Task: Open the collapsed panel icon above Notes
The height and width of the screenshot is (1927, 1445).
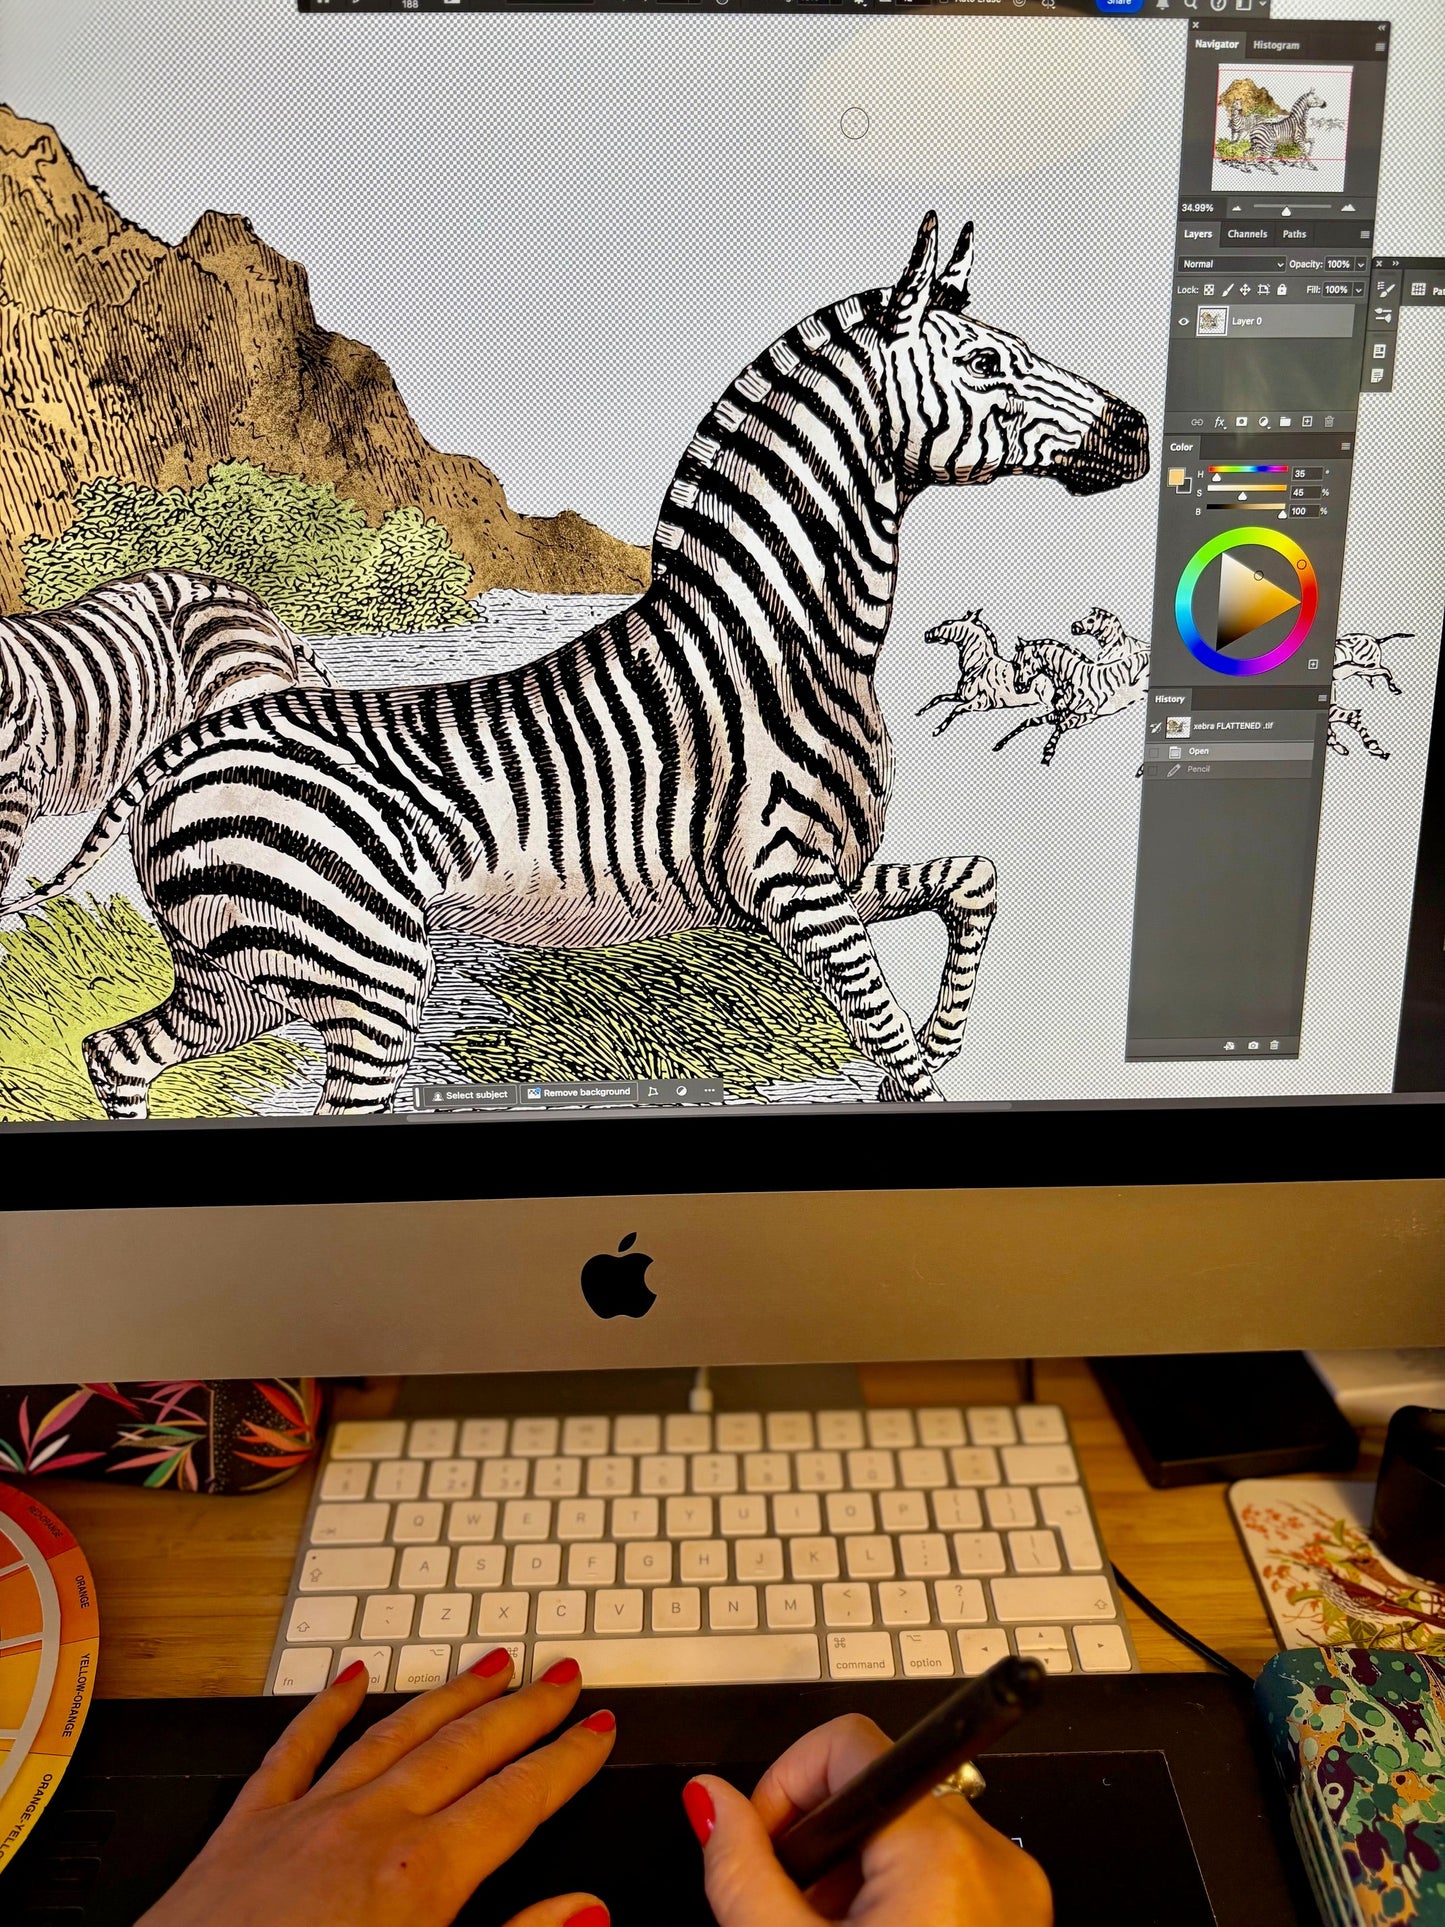Action: pyautogui.click(x=1379, y=351)
